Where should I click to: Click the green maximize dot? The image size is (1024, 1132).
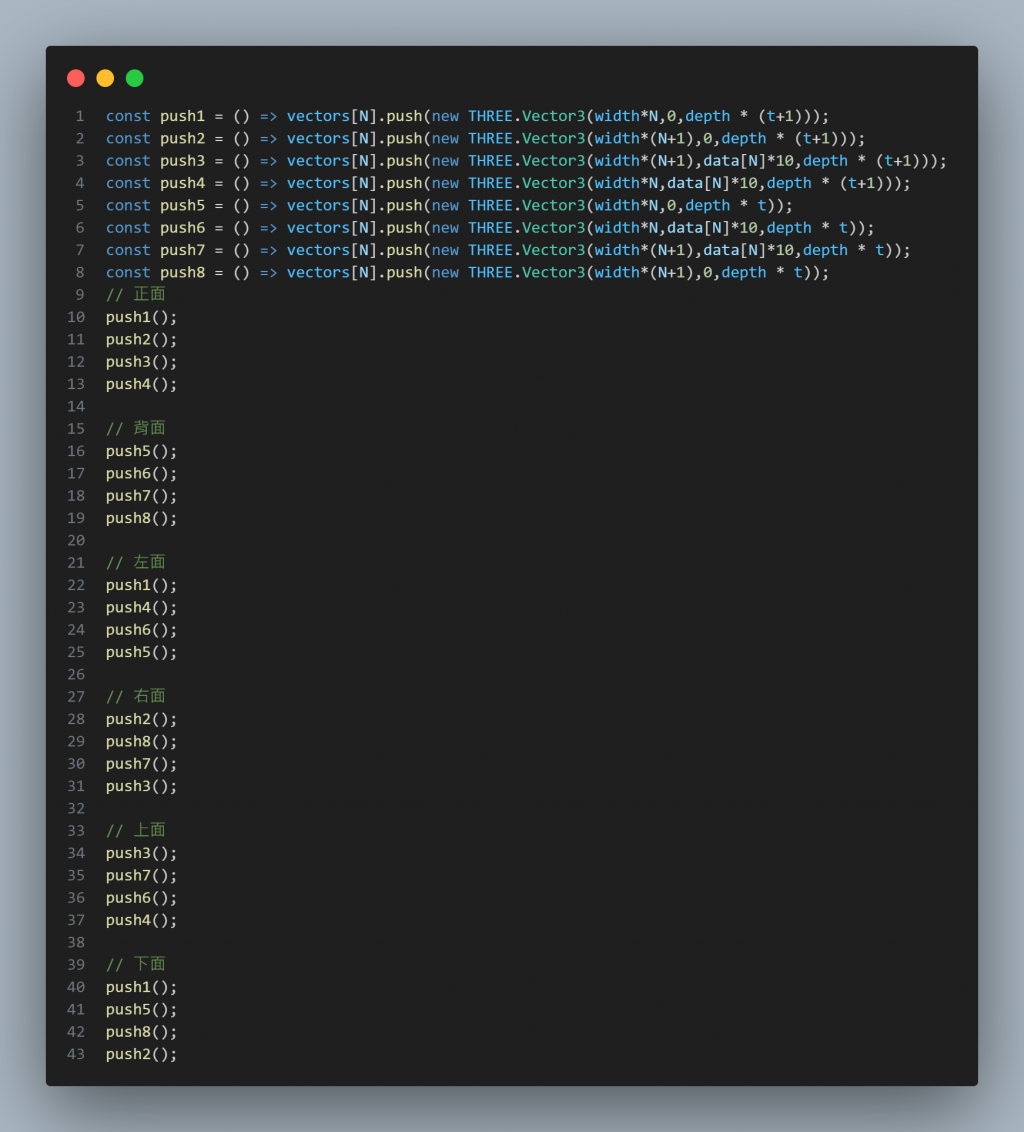(134, 78)
